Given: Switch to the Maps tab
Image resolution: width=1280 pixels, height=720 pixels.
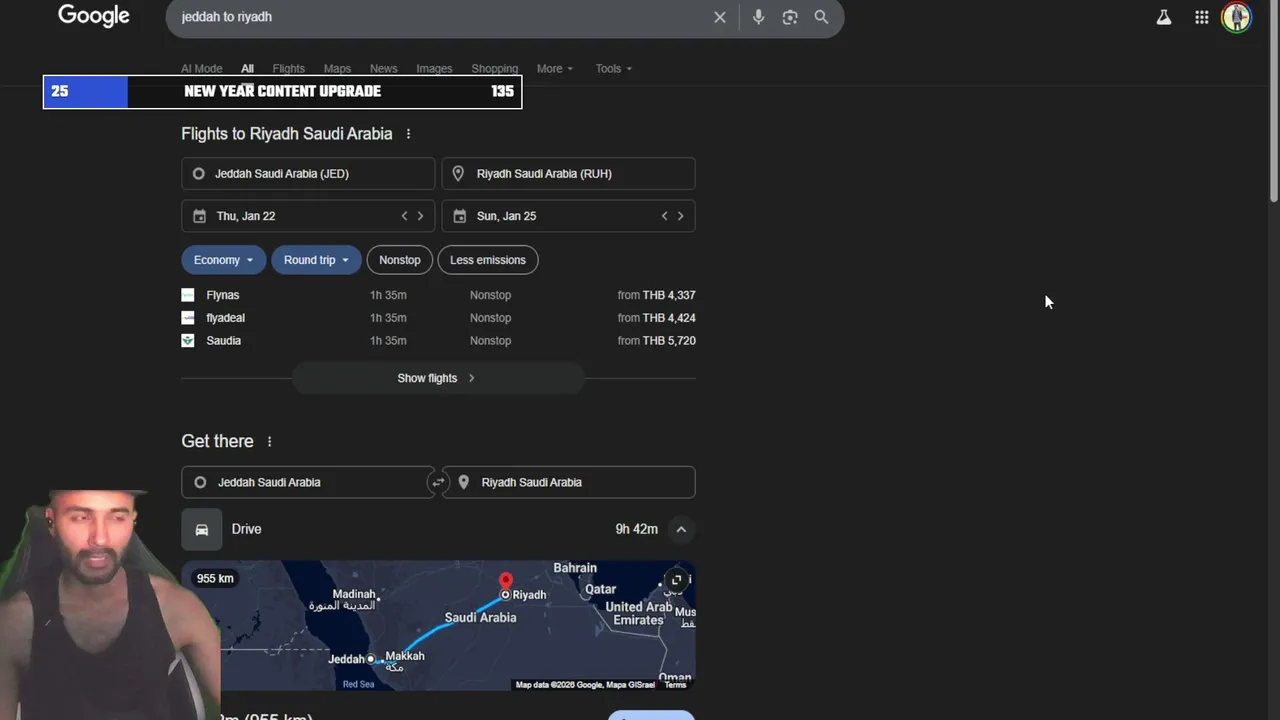Looking at the screenshot, I should click(337, 69).
